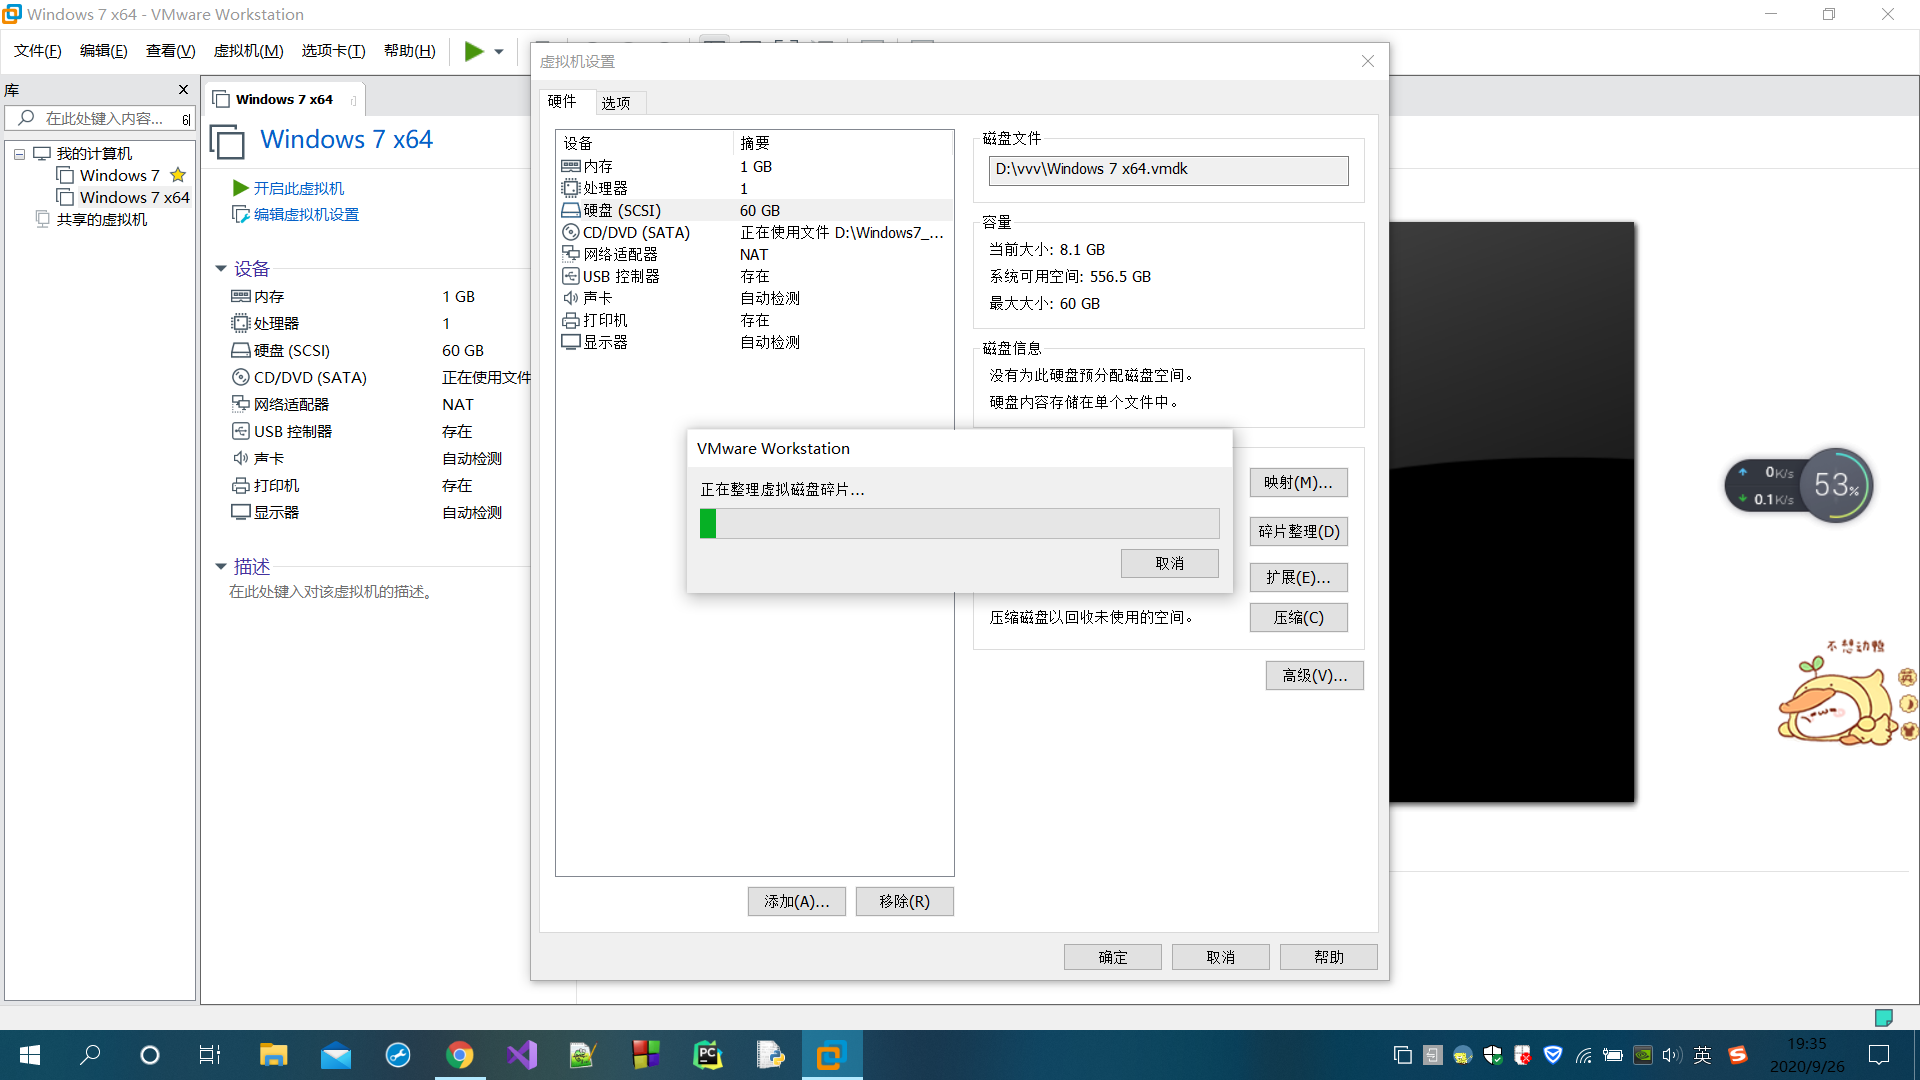The width and height of the screenshot is (1920, 1080).
Task: Cancel the disk defragmentation operation
Action: tap(1169, 563)
